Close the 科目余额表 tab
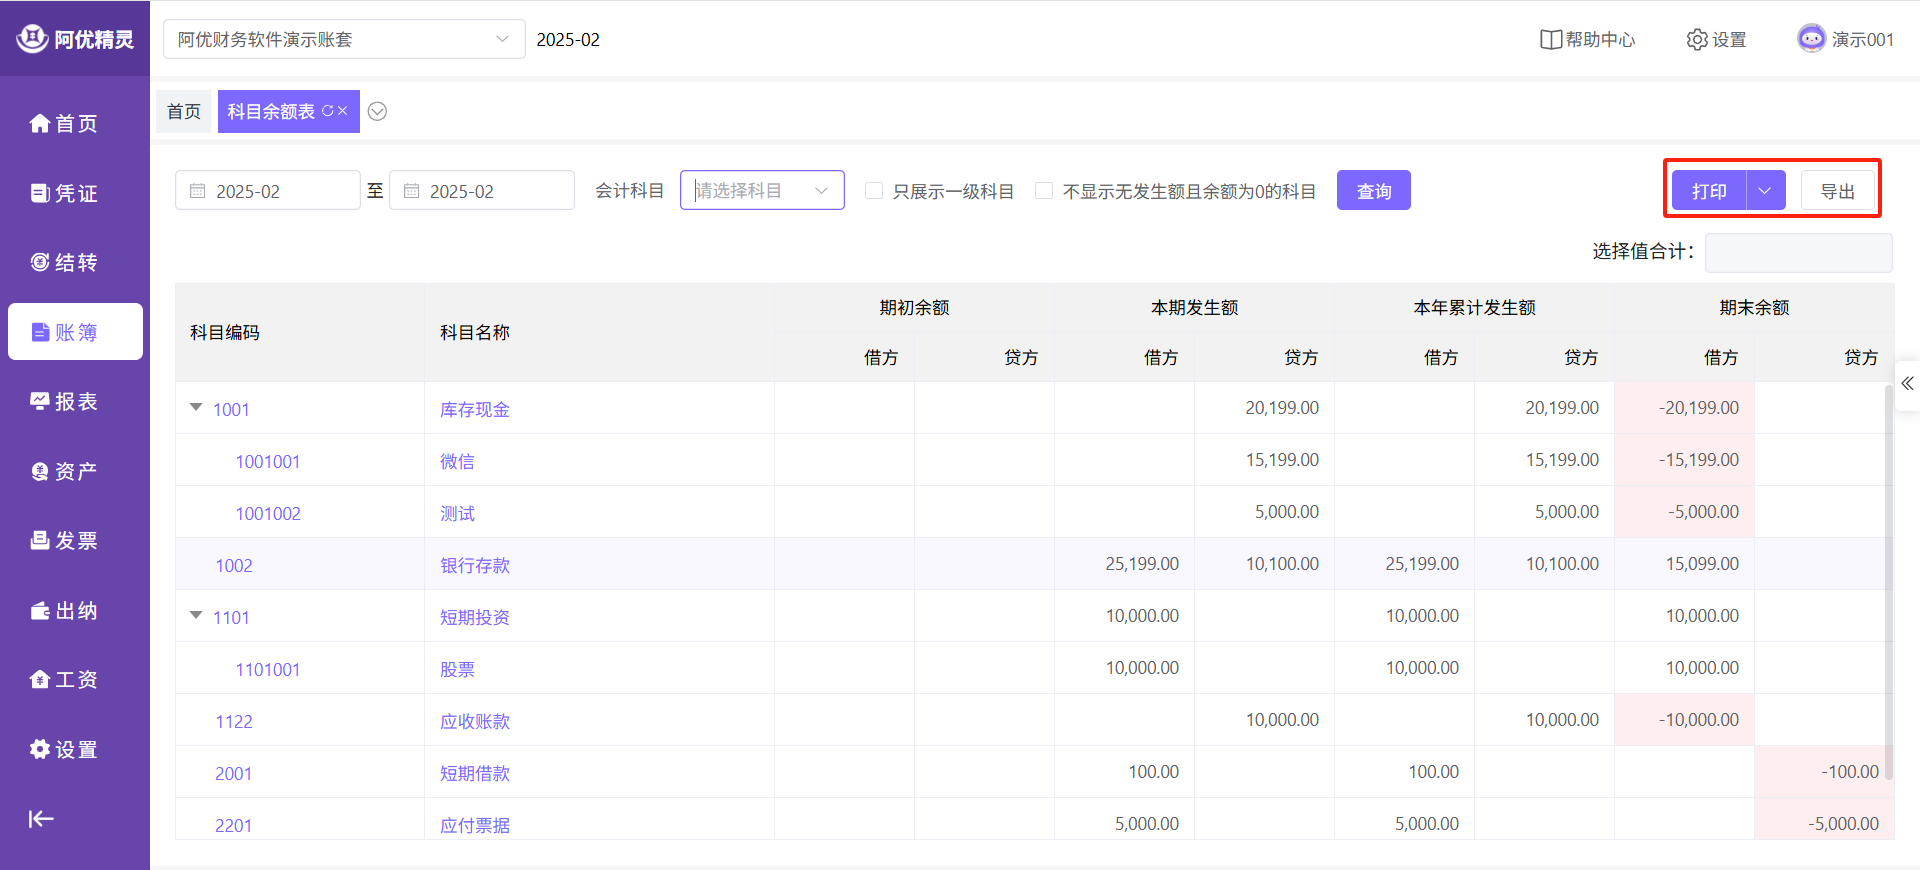Image resolution: width=1920 pixels, height=870 pixels. click(343, 111)
